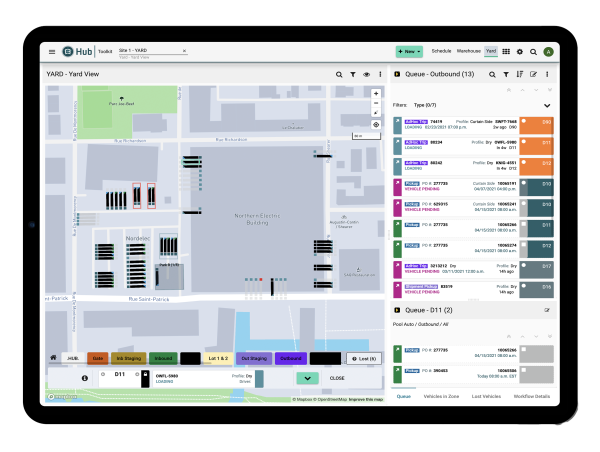This screenshot has height=452, width=600.
Task: Open the Vehicles in Zone tab
Action: 441,396
